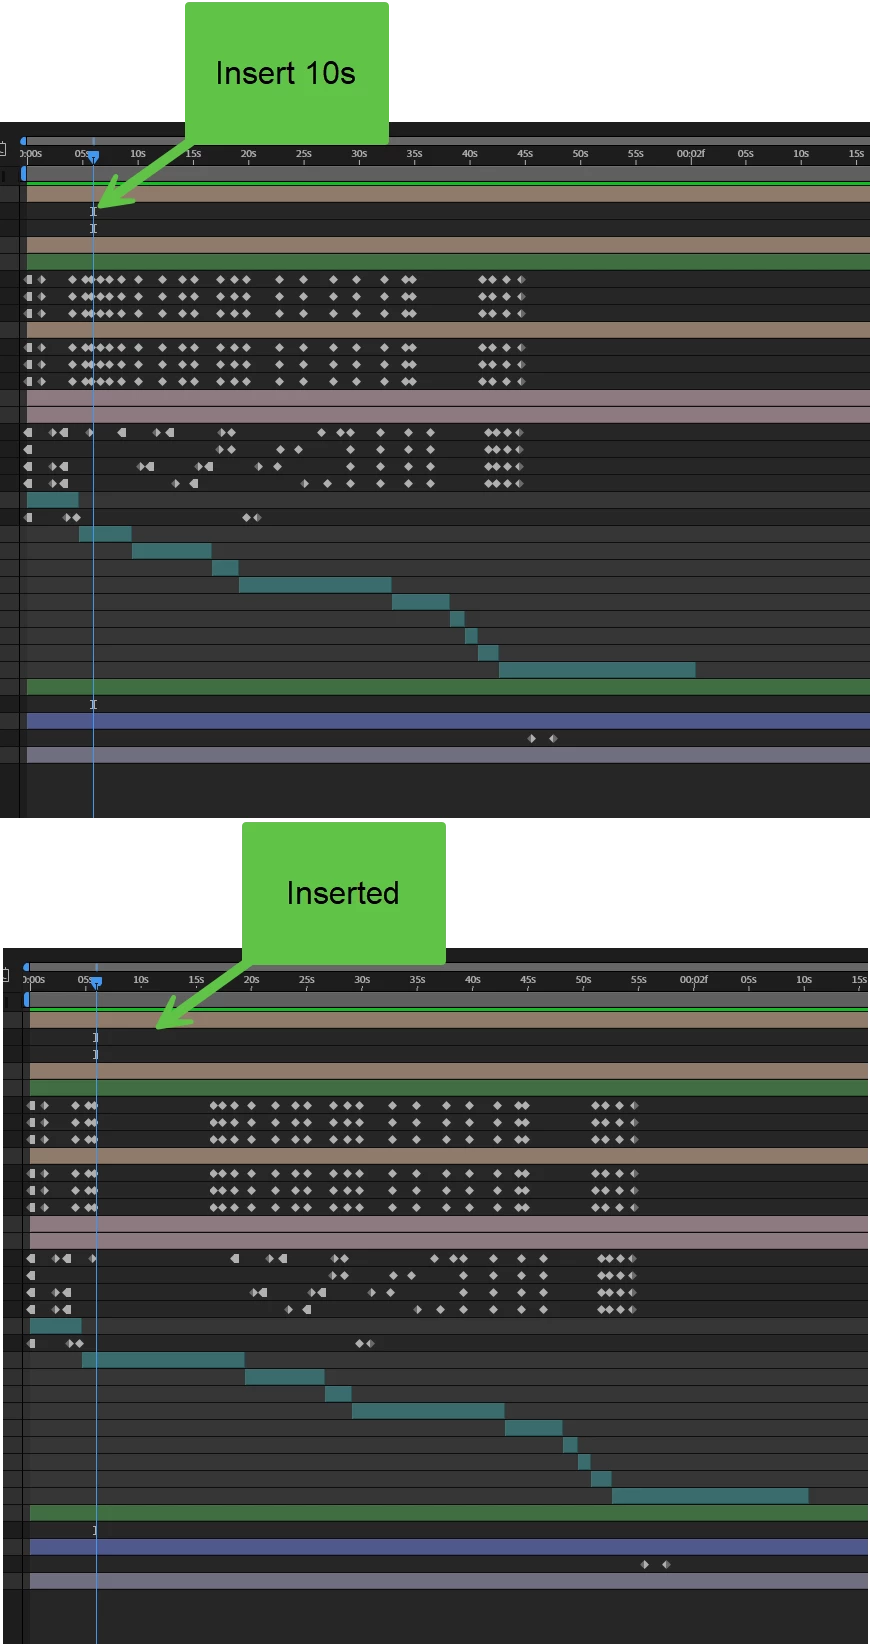Select top timeline longest teal bar ending near 00:02f
The height and width of the screenshot is (1644, 870).
(x=597, y=670)
